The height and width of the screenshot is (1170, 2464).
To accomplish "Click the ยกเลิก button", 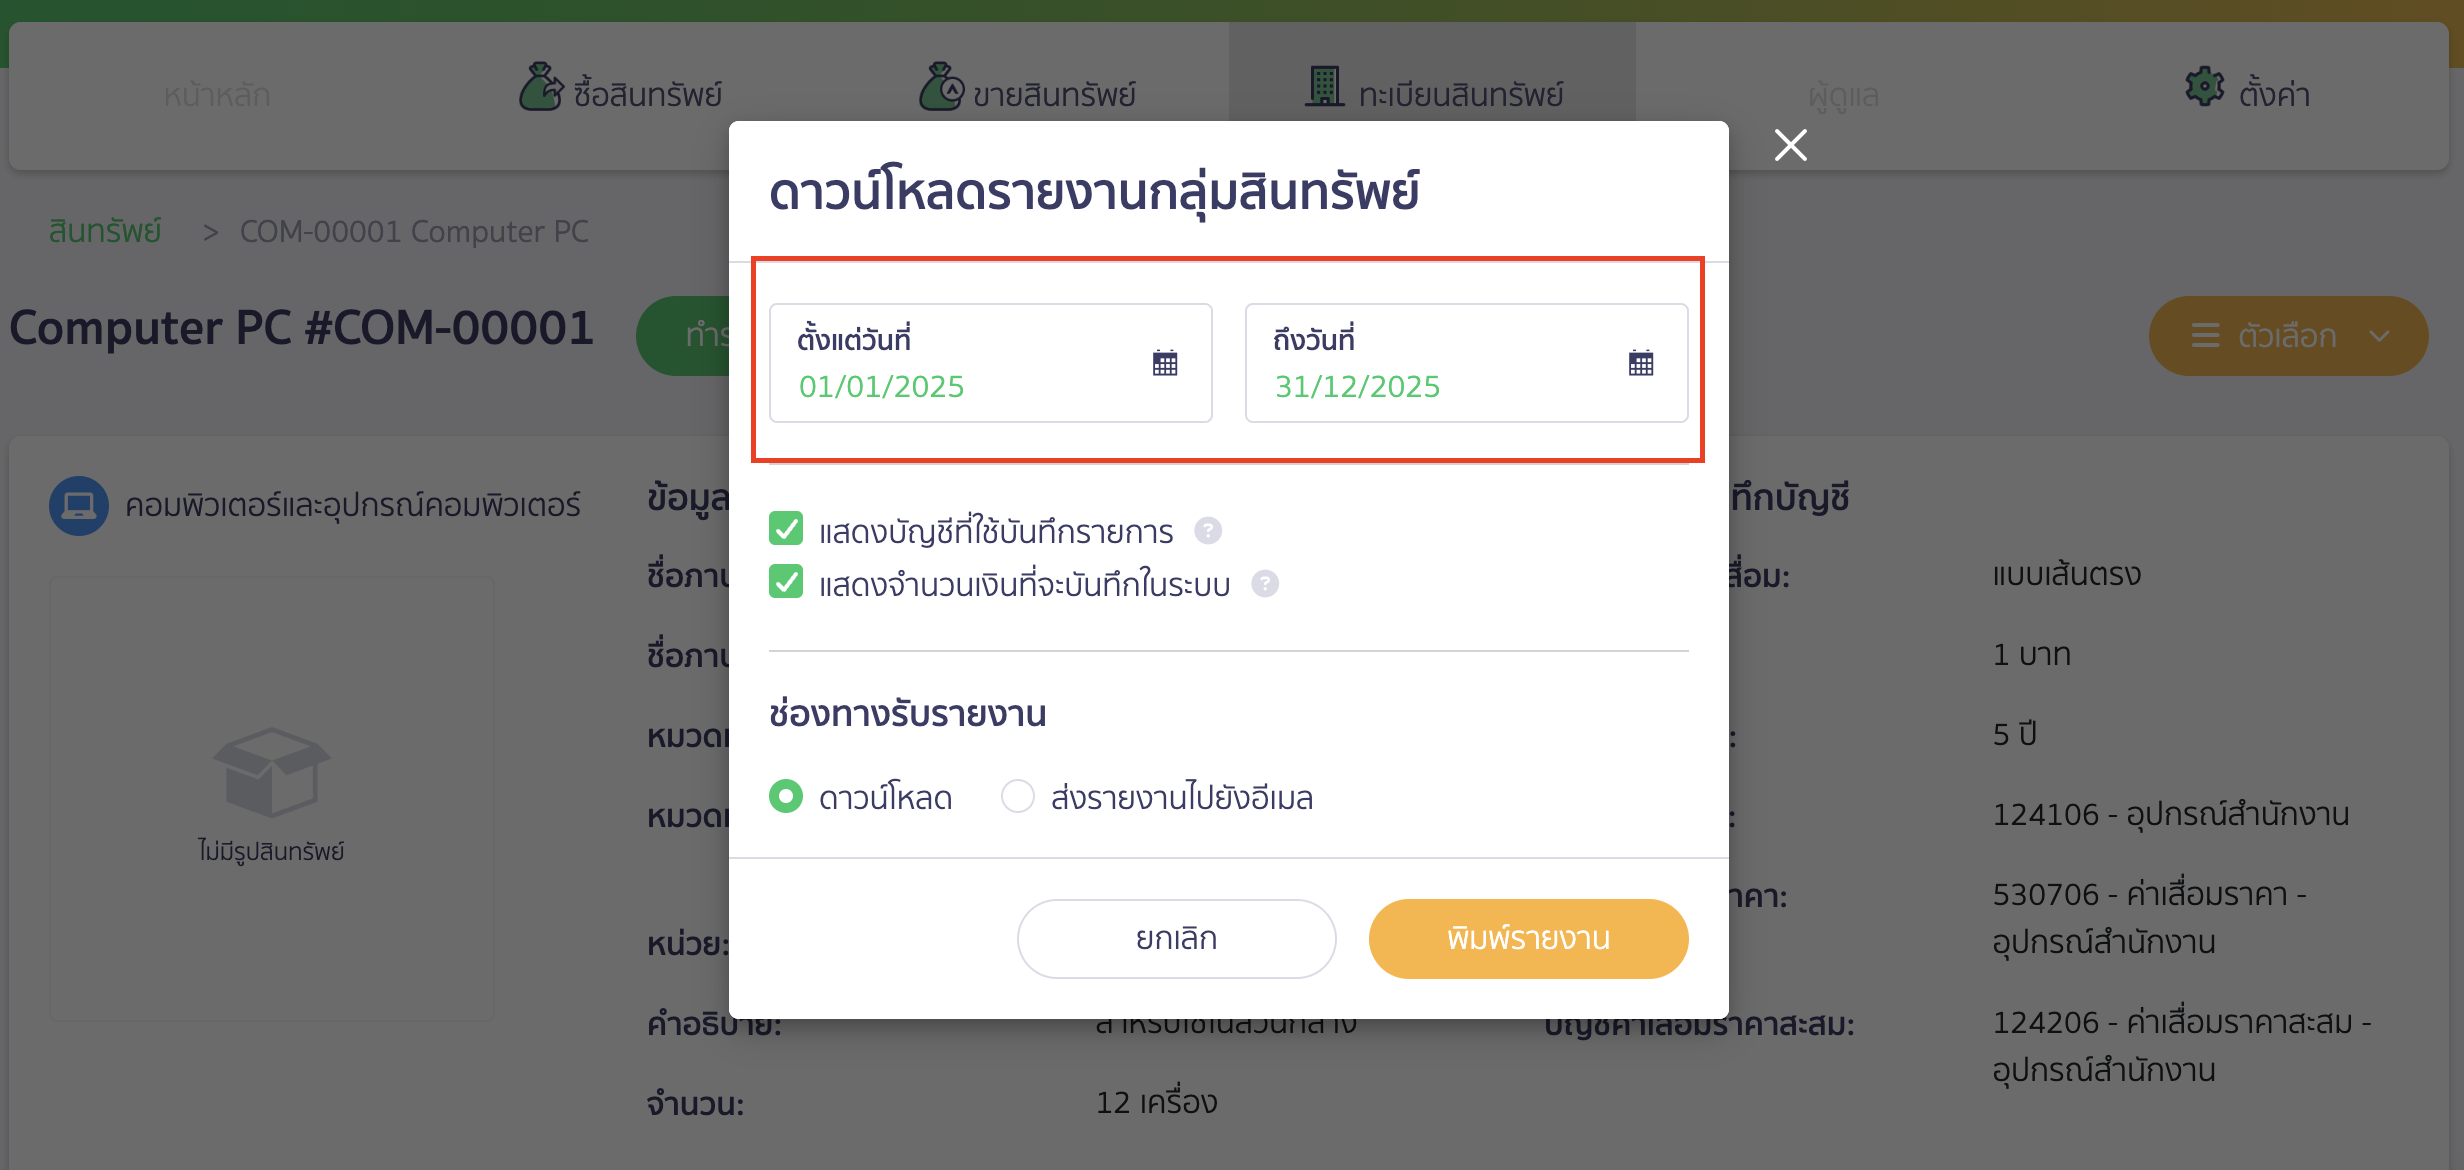I will click(x=1176, y=938).
